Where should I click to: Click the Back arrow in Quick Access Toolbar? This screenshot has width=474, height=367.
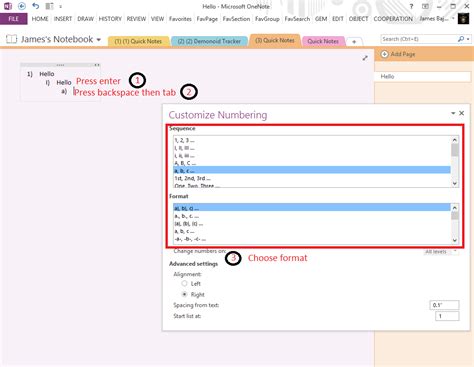[x=22, y=6]
